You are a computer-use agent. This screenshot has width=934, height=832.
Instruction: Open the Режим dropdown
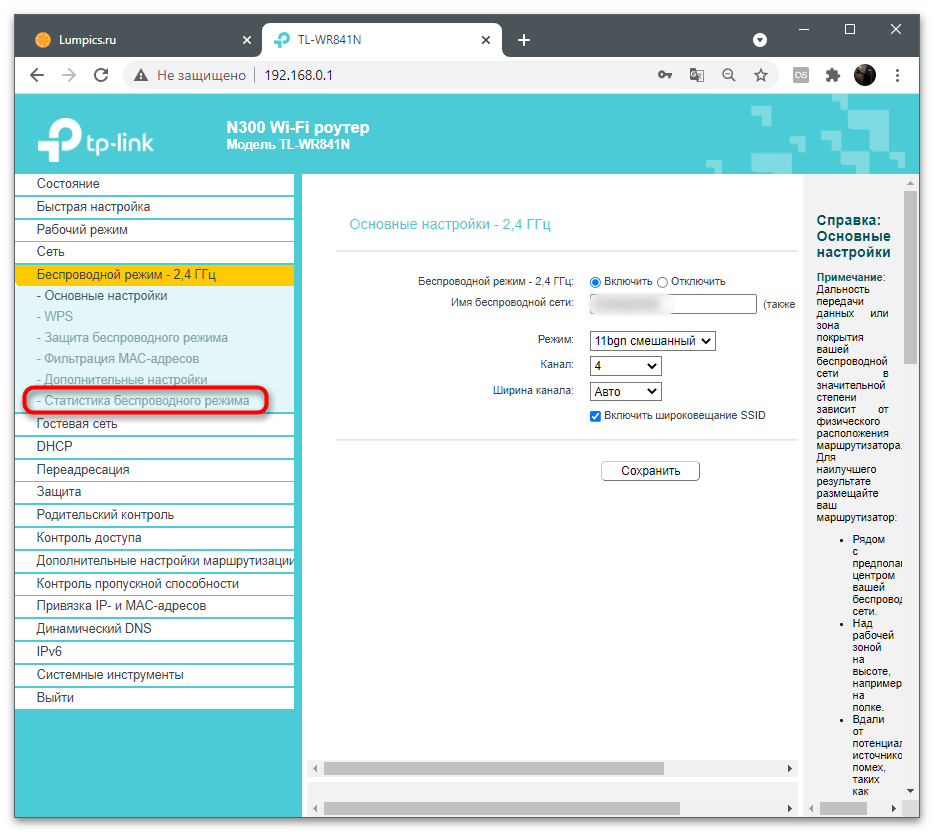(652, 341)
